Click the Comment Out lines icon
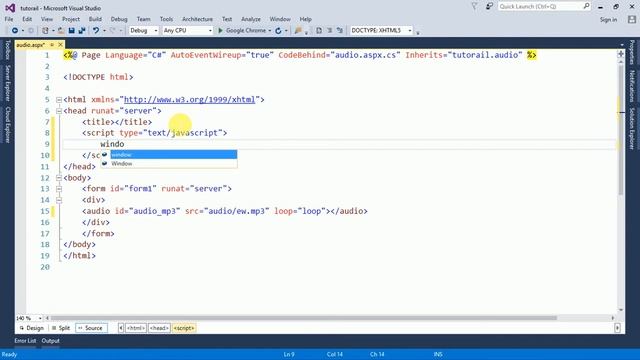 pos(330,31)
